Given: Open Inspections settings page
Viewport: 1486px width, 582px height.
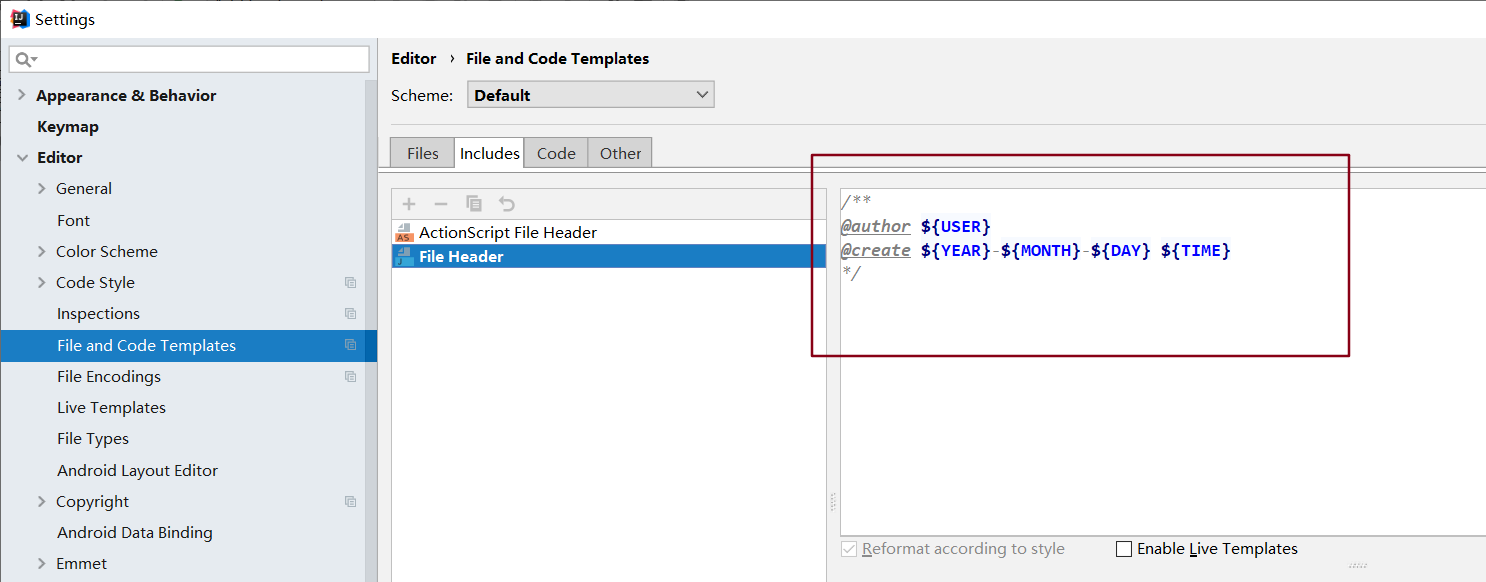Looking at the screenshot, I should click(98, 314).
